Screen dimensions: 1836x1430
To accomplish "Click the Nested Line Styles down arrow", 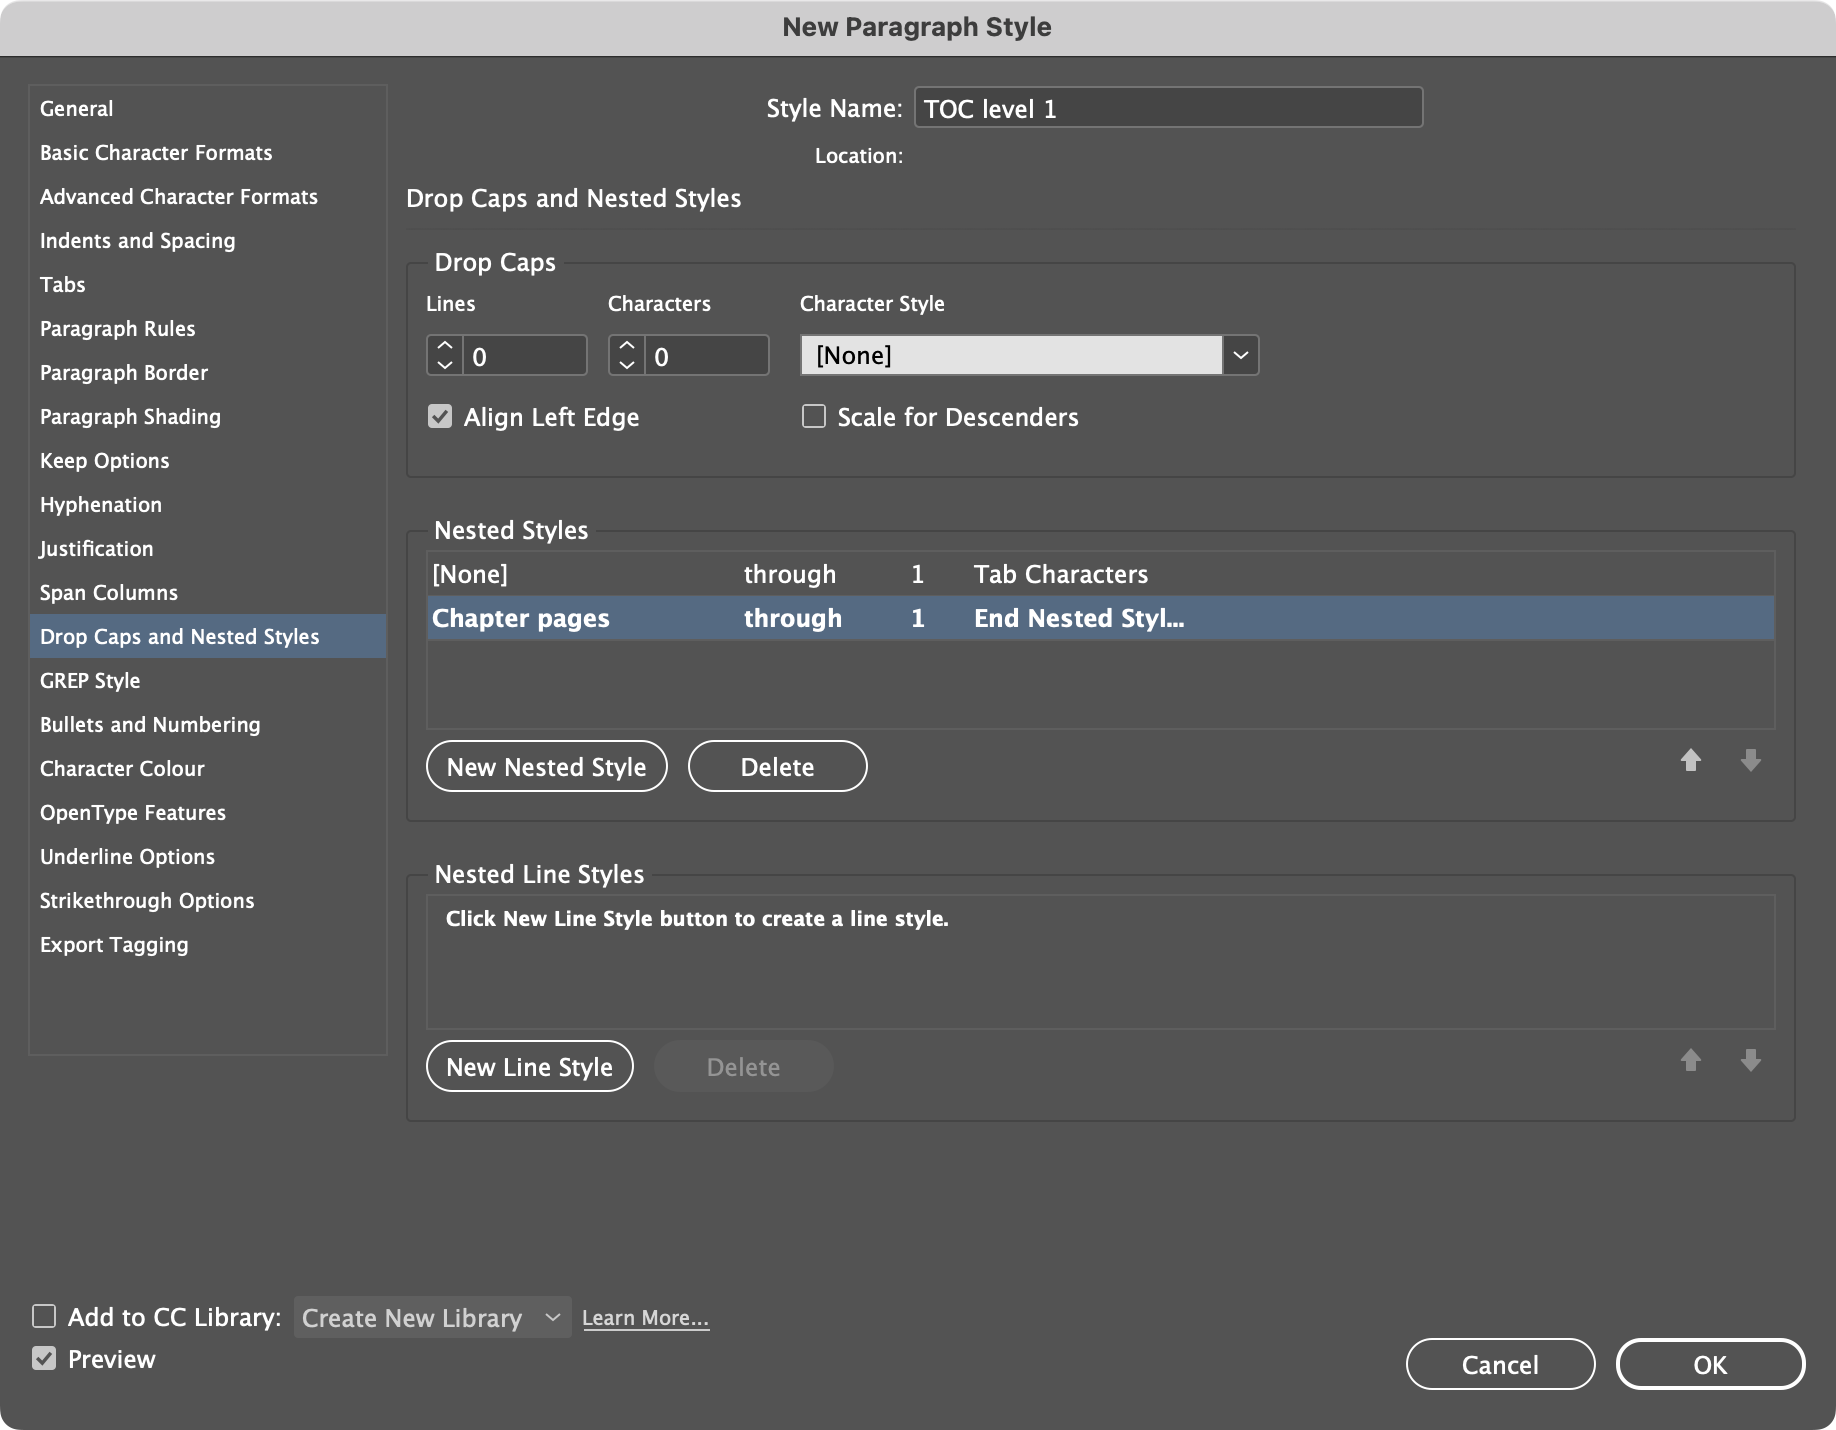I will (1751, 1061).
